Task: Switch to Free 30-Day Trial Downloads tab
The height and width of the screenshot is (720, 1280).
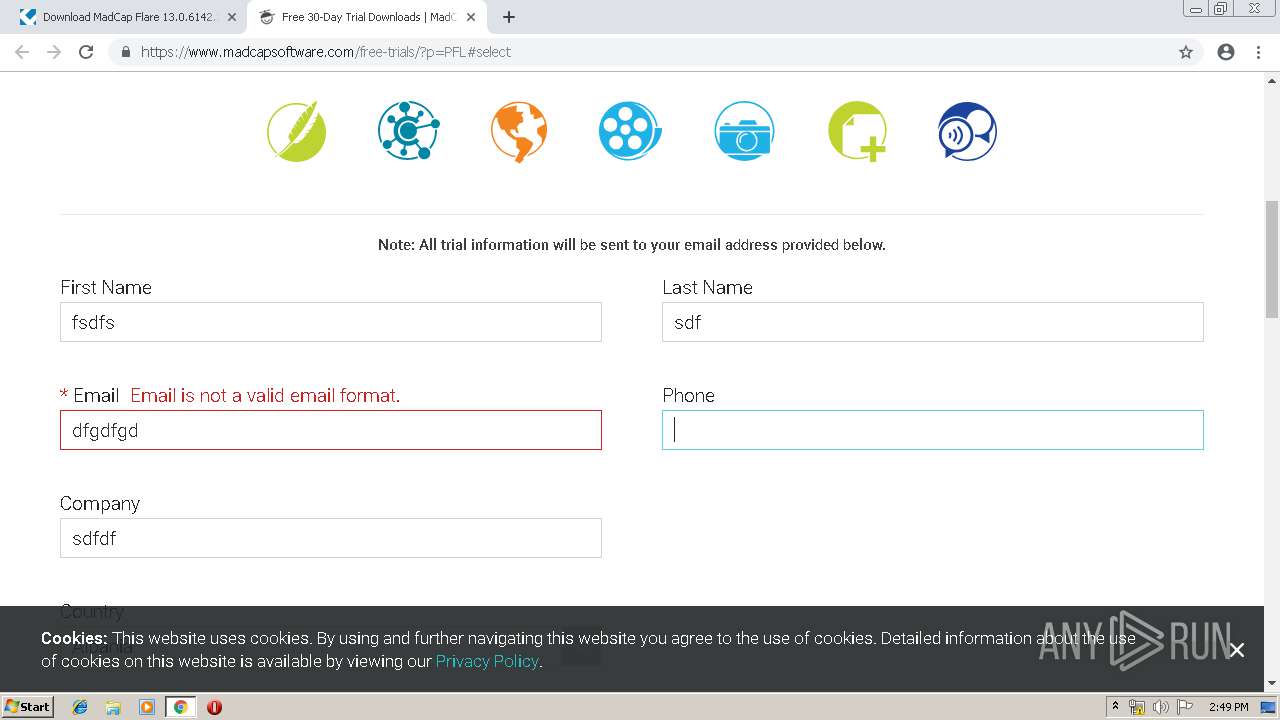Action: click(x=366, y=17)
